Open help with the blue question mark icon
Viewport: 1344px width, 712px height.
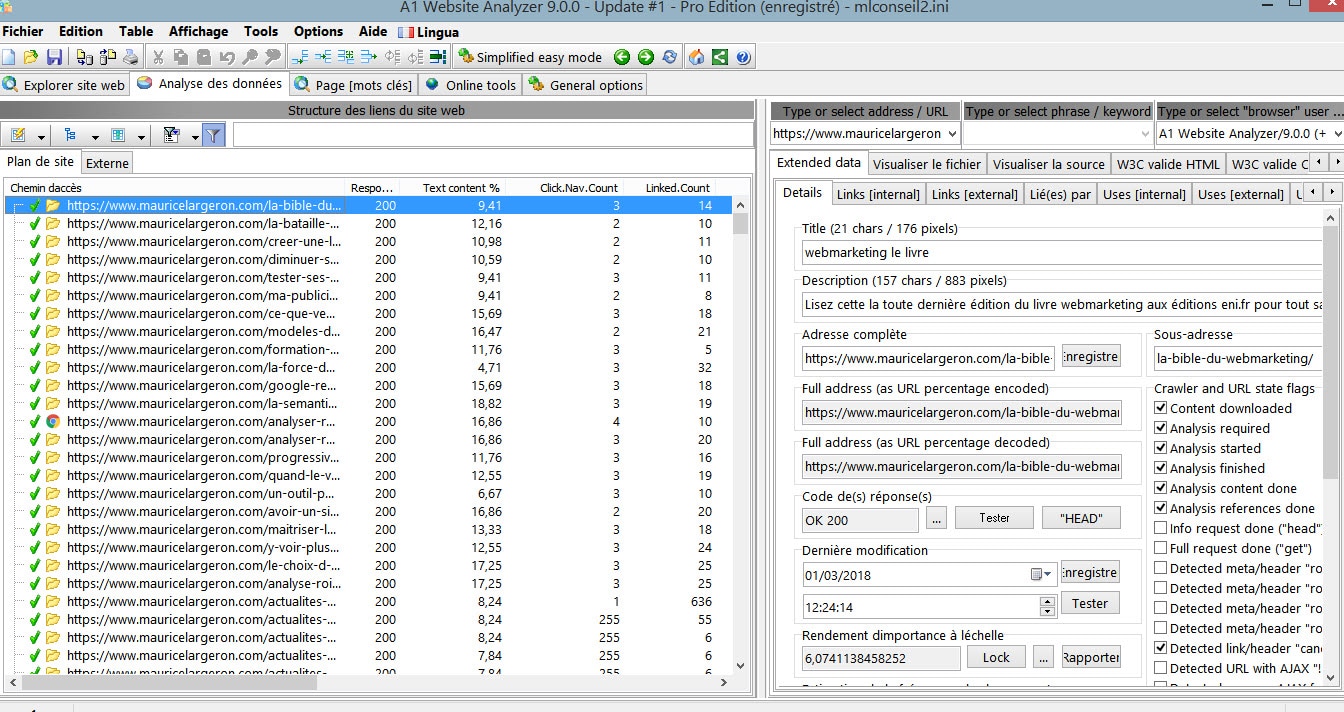click(743, 57)
